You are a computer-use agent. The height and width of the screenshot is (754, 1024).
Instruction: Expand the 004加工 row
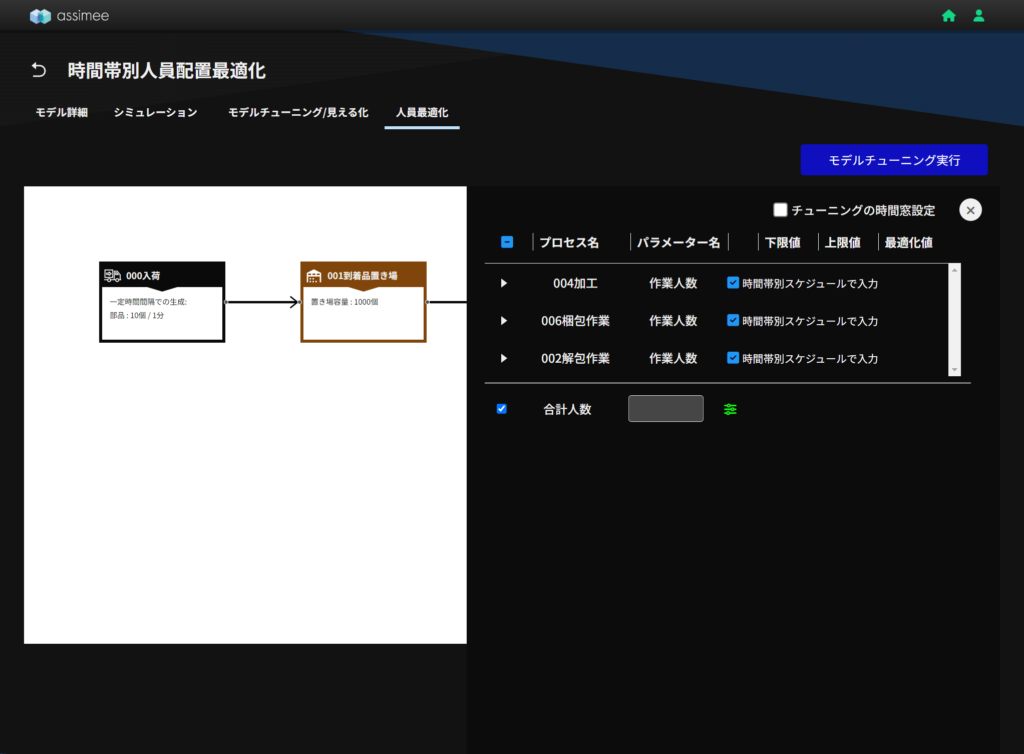(504, 283)
